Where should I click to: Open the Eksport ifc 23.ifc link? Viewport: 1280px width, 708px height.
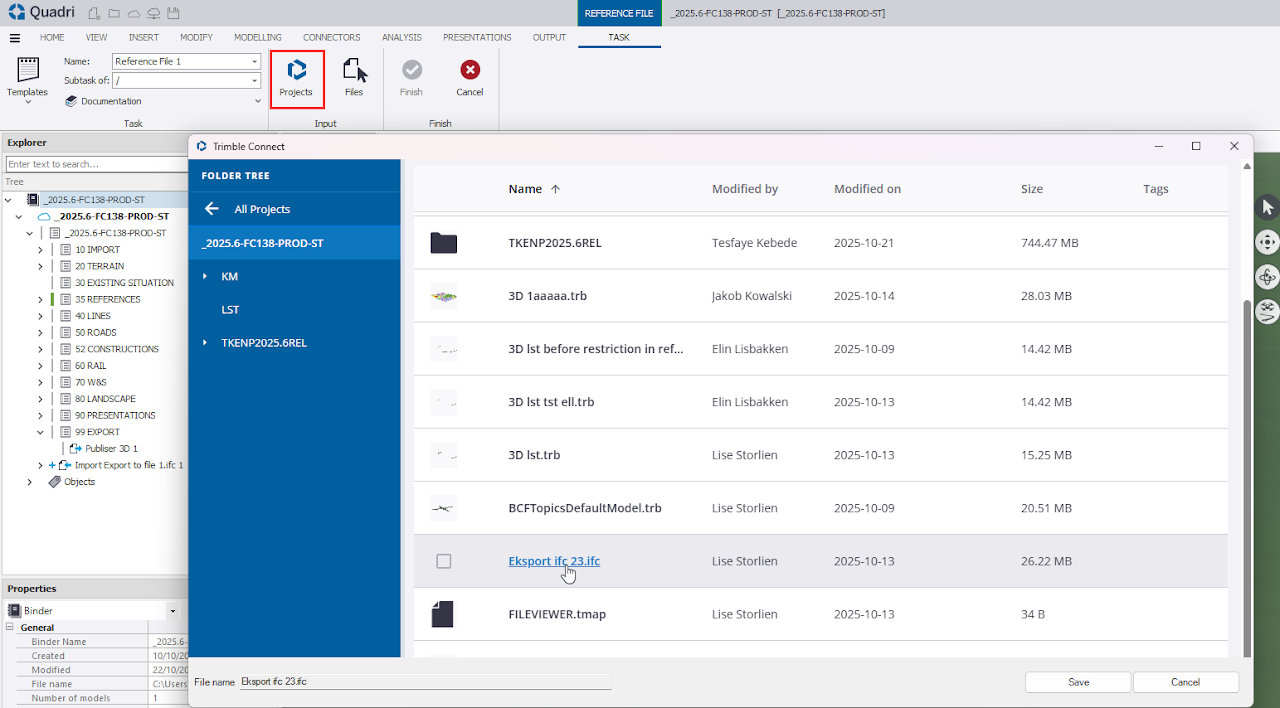coord(554,561)
